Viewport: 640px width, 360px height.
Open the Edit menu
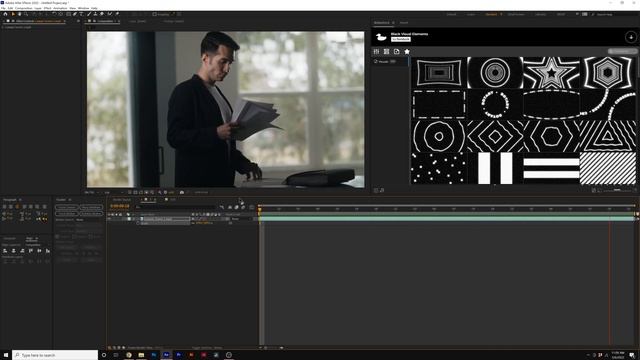[10, 8]
